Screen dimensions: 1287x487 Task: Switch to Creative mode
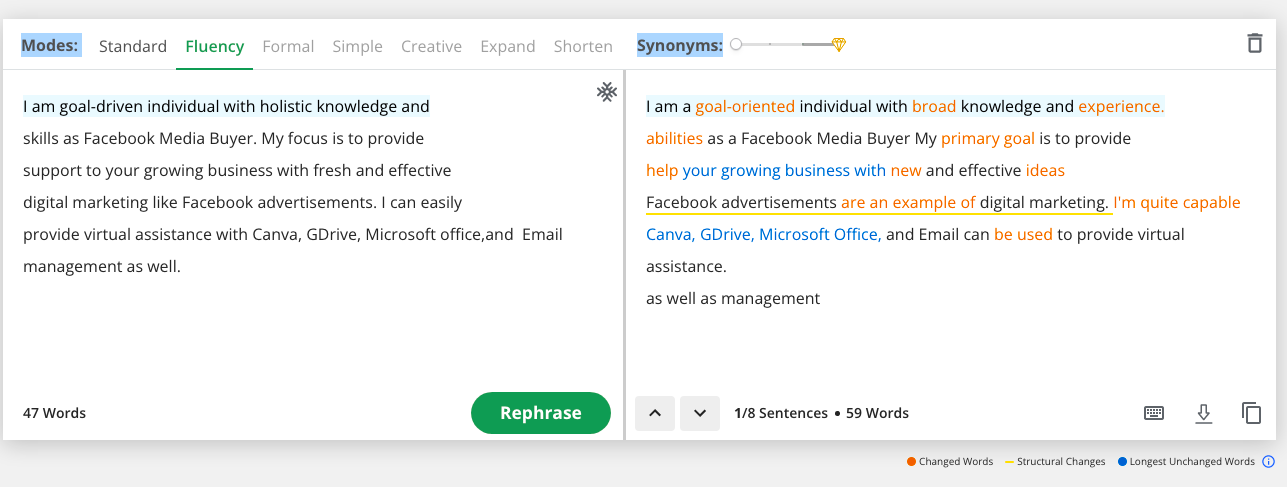coord(431,46)
